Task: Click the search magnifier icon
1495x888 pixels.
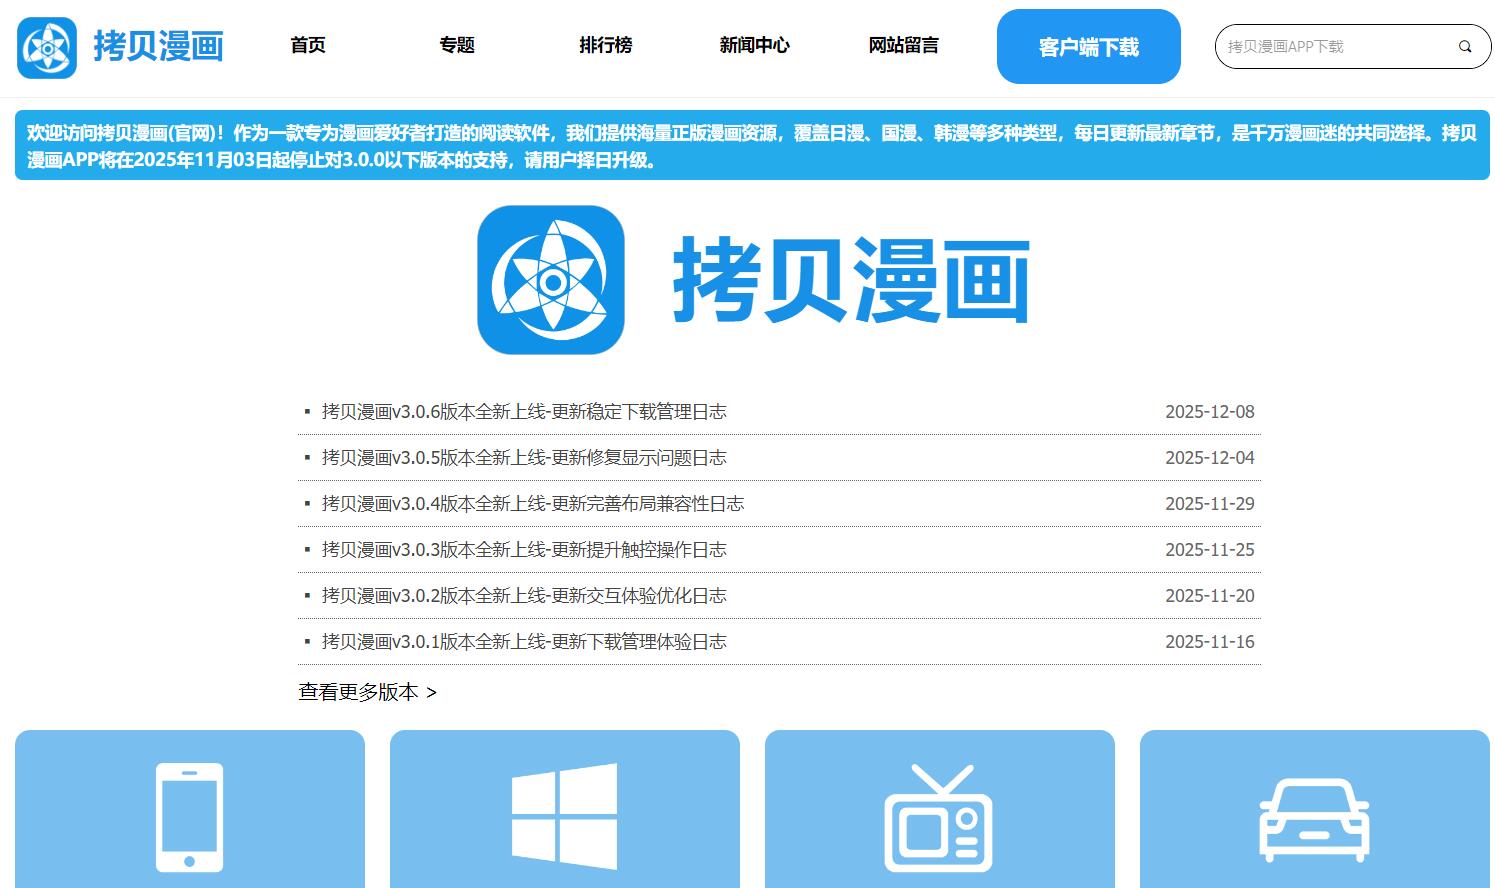Action: (1464, 46)
